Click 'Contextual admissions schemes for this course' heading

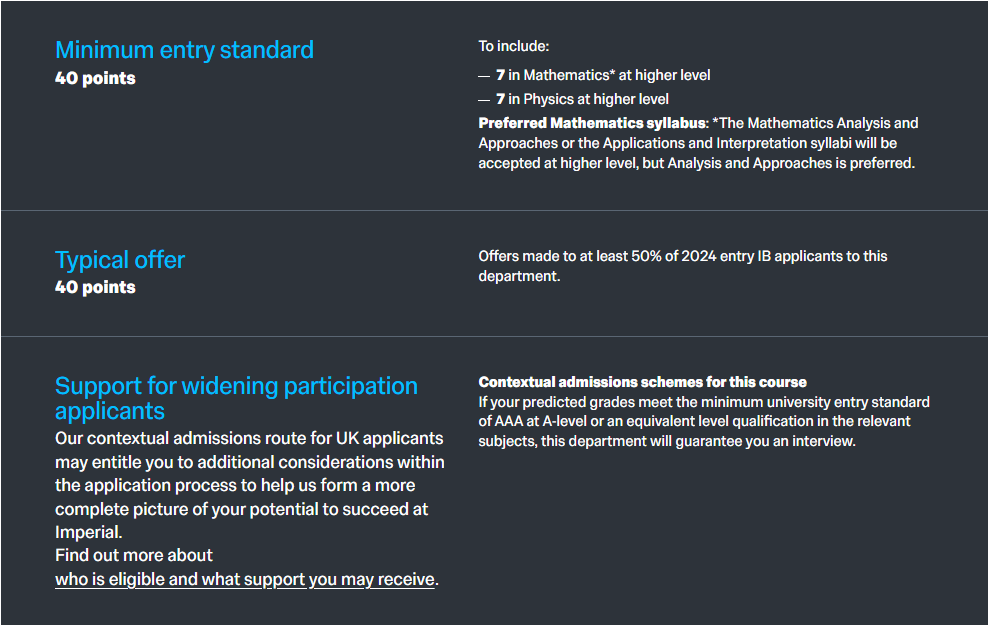point(642,382)
